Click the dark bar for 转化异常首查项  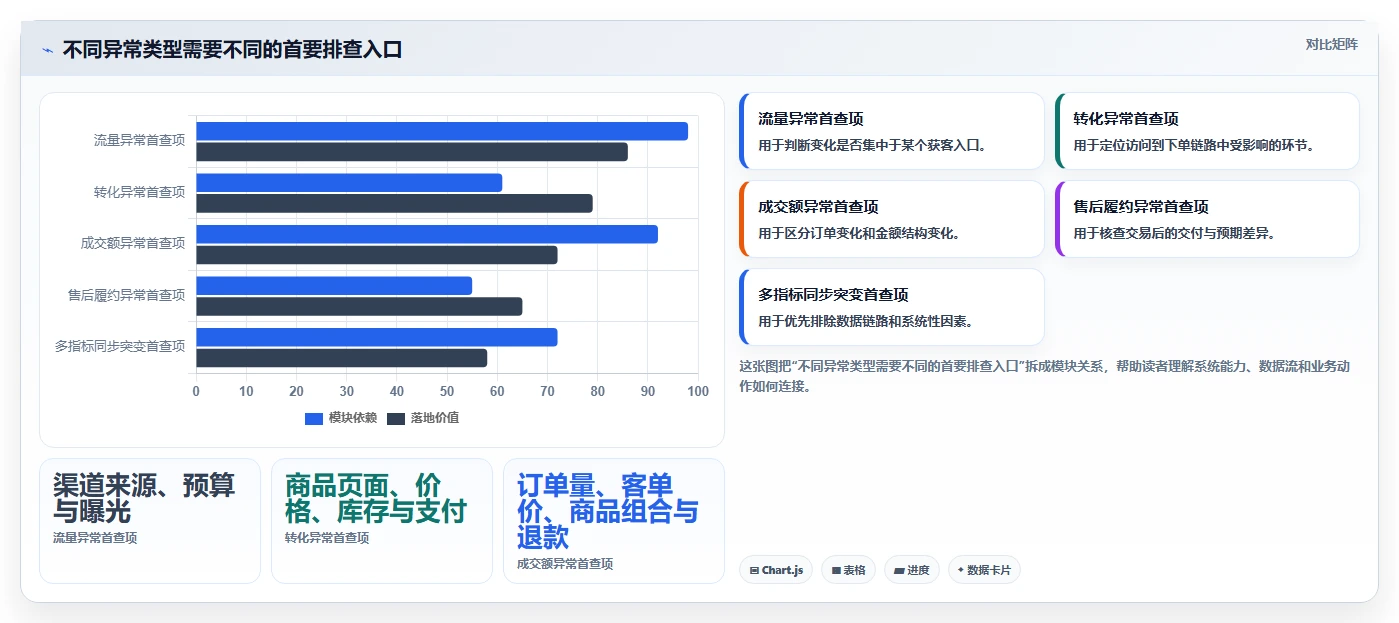394,203
